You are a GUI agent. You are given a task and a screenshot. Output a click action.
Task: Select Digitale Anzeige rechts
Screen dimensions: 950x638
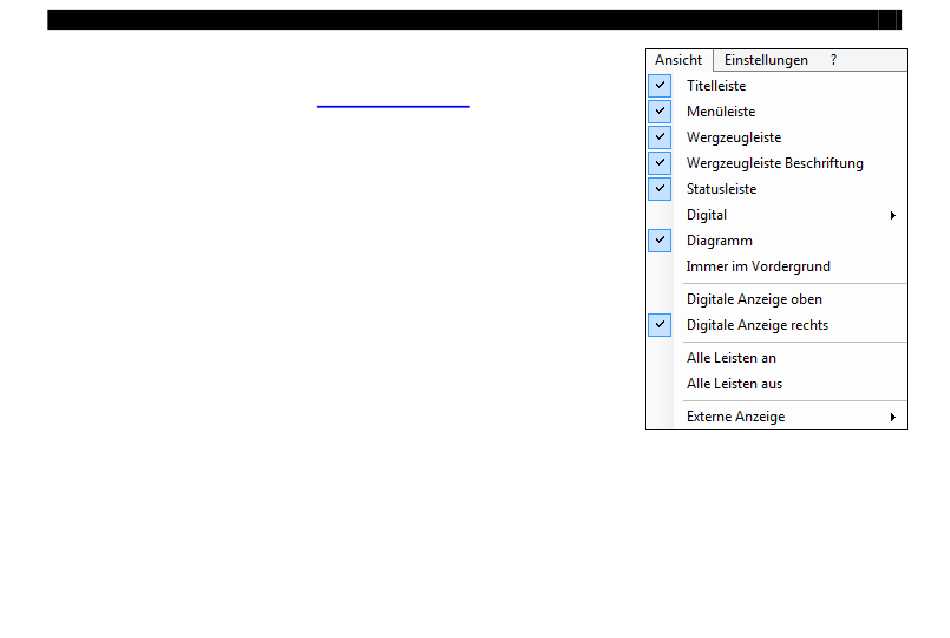(x=777, y=325)
